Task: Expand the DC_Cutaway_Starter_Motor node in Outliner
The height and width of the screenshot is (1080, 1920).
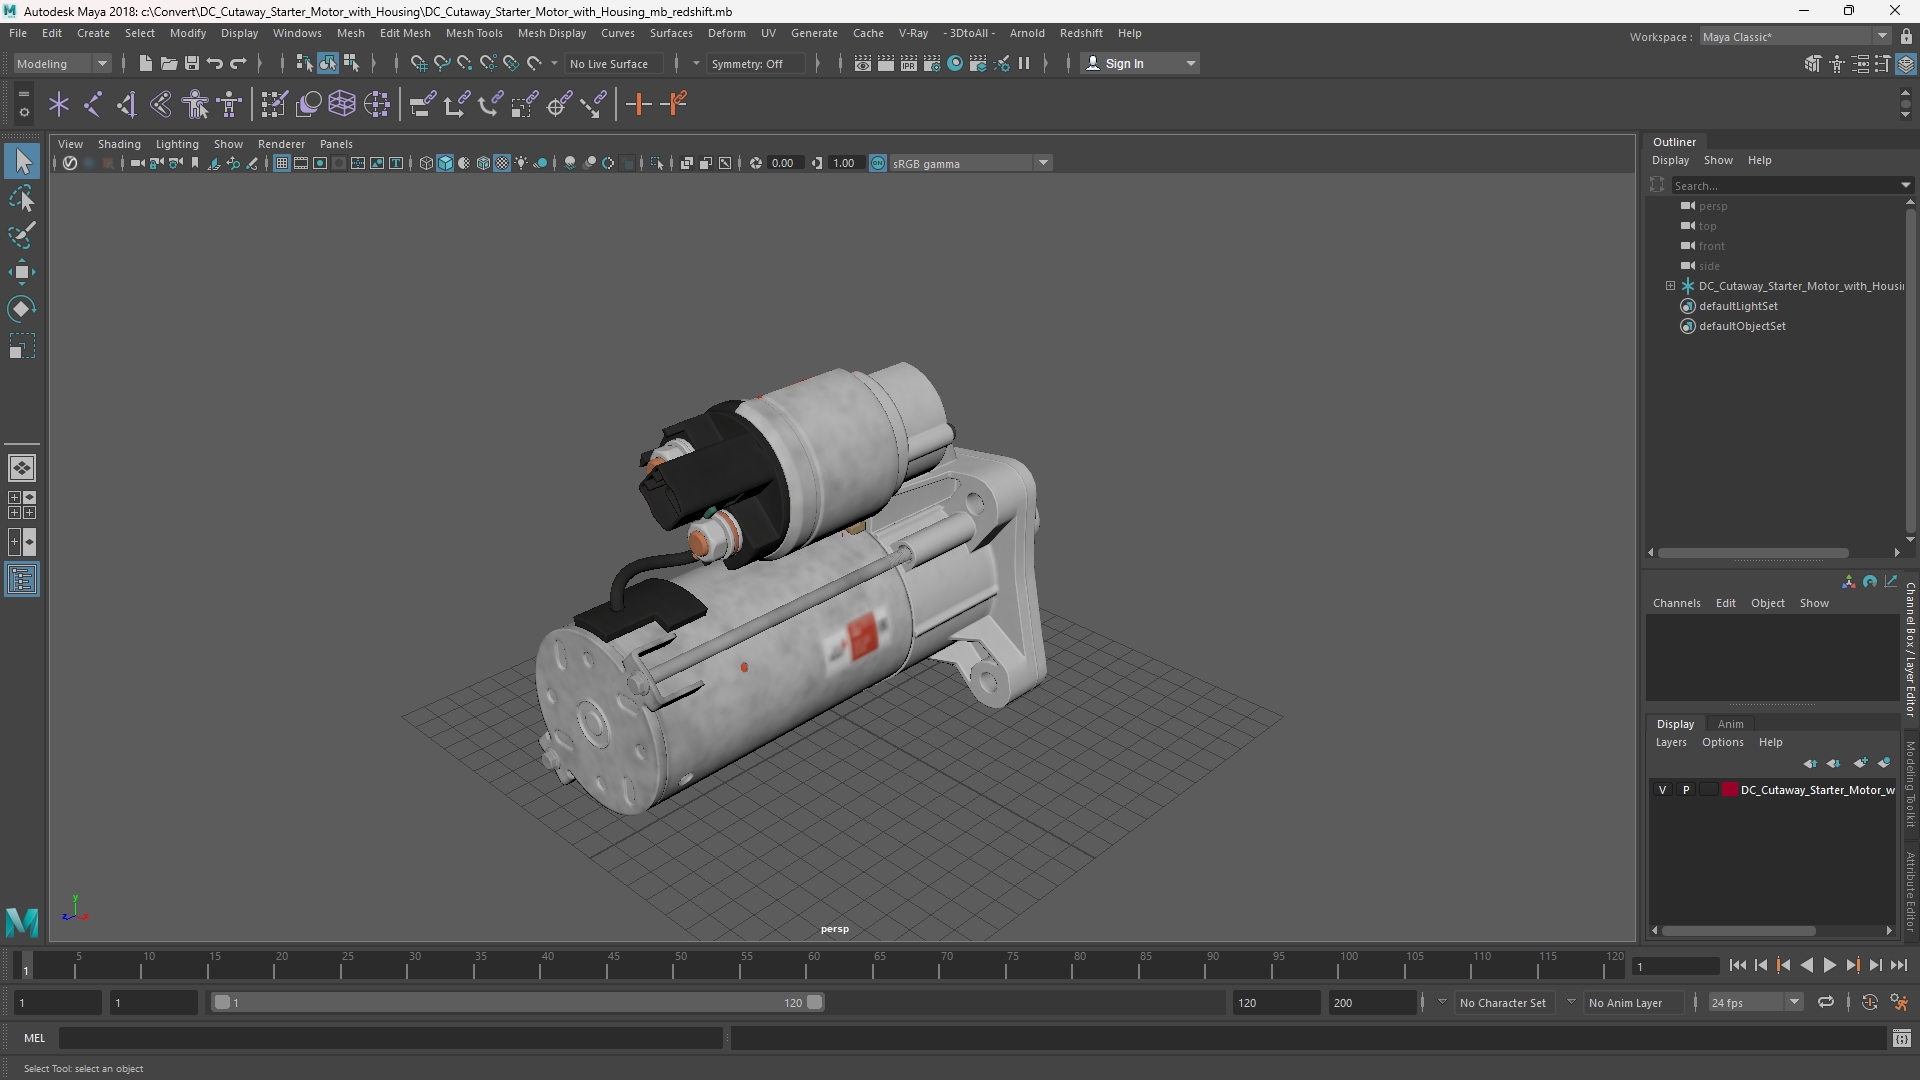Action: 1670,286
